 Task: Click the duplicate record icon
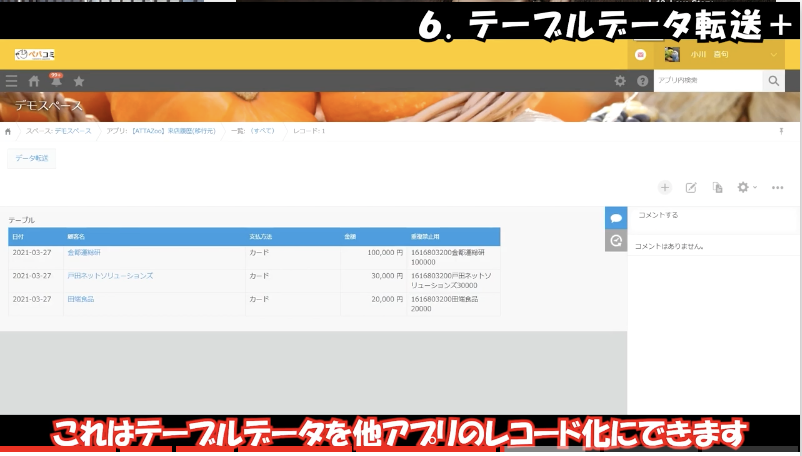[717, 187]
